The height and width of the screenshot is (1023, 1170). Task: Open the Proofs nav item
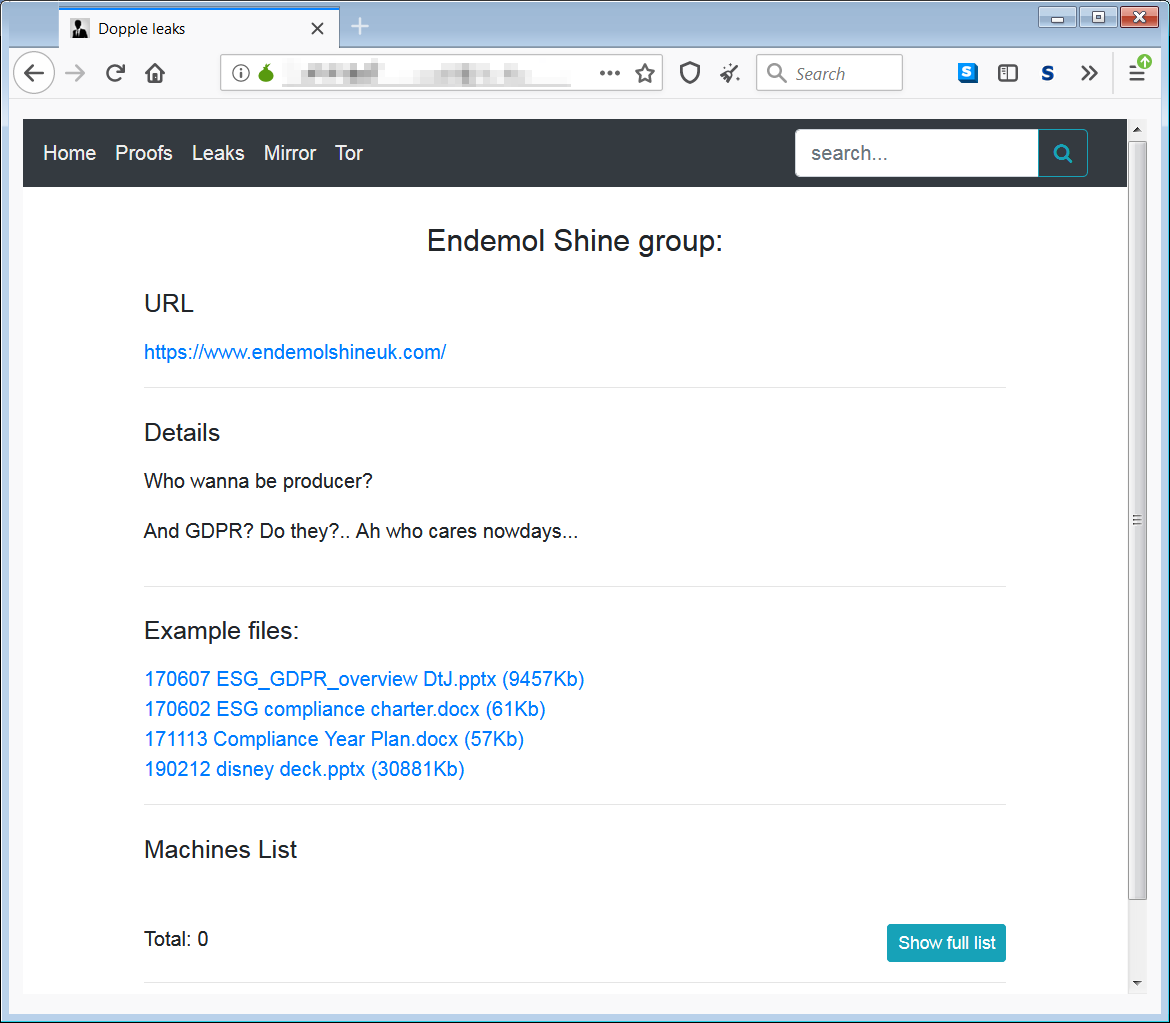coord(144,153)
